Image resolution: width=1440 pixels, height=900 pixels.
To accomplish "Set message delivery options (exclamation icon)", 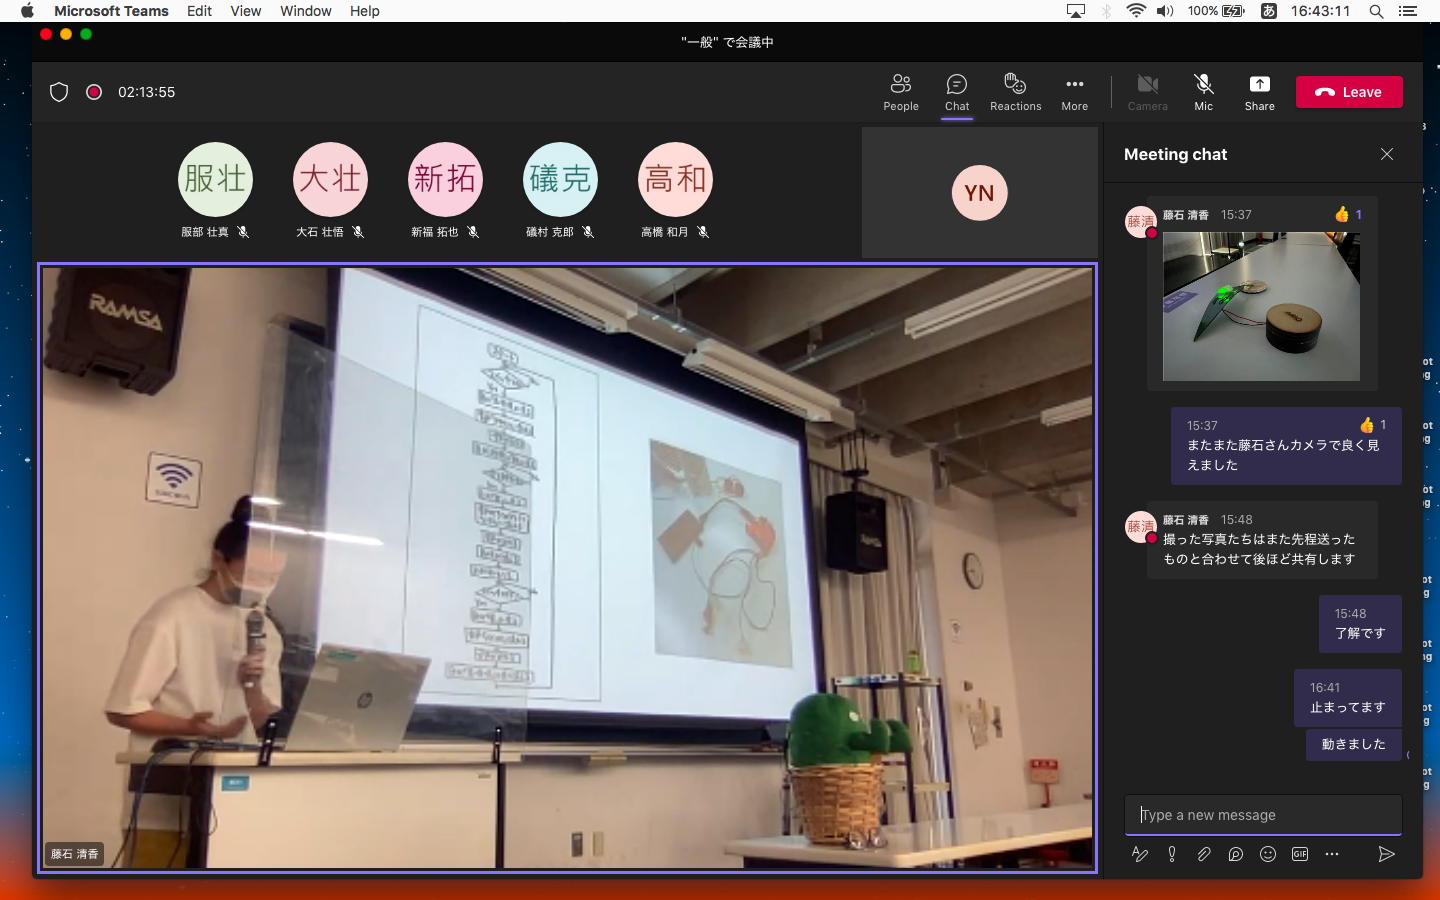I will pos(1172,854).
